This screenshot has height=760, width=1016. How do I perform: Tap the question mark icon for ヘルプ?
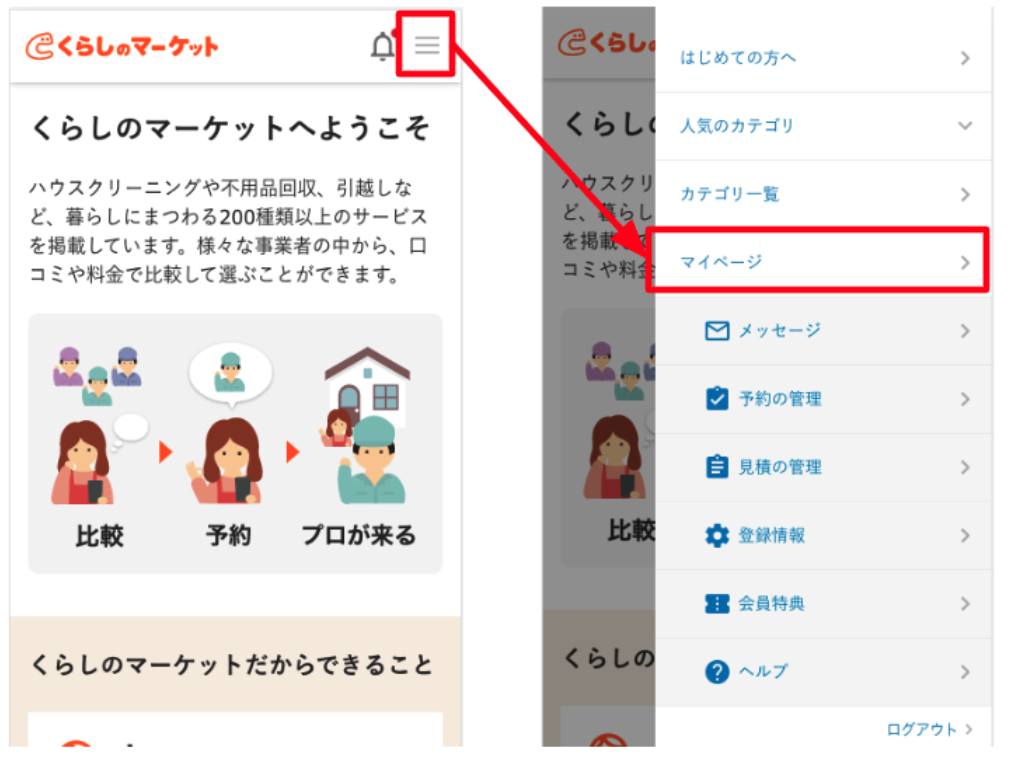click(x=717, y=671)
